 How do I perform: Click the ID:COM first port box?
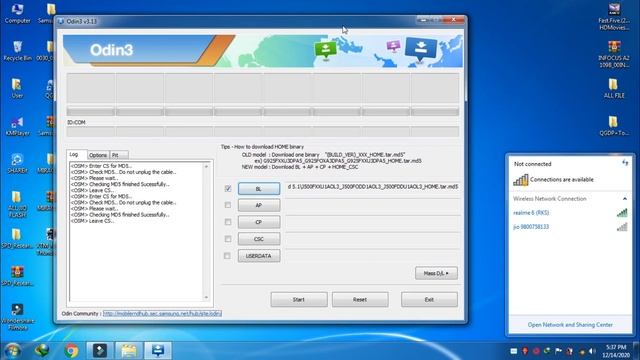pos(91,131)
